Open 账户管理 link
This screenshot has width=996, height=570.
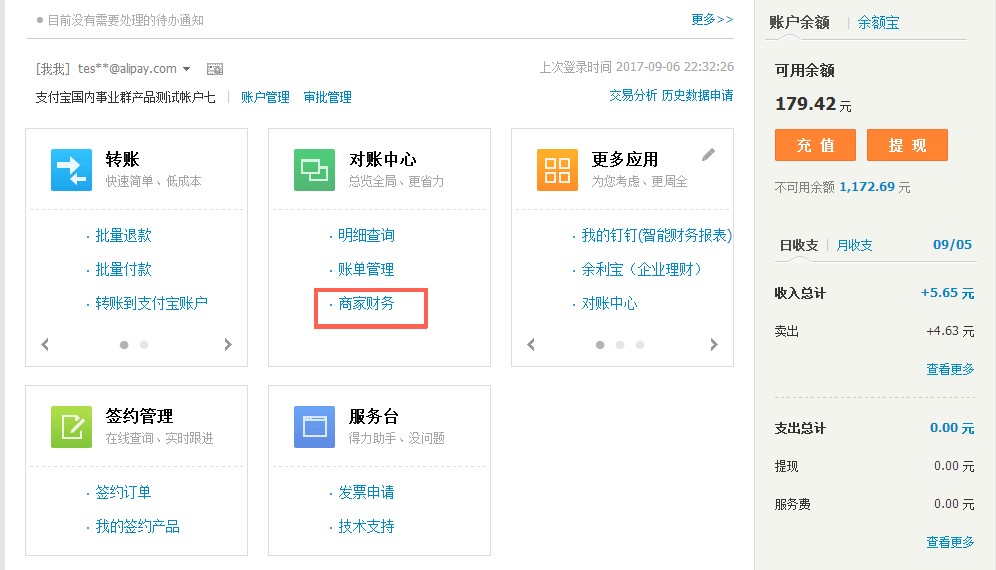(x=265, y=97)
